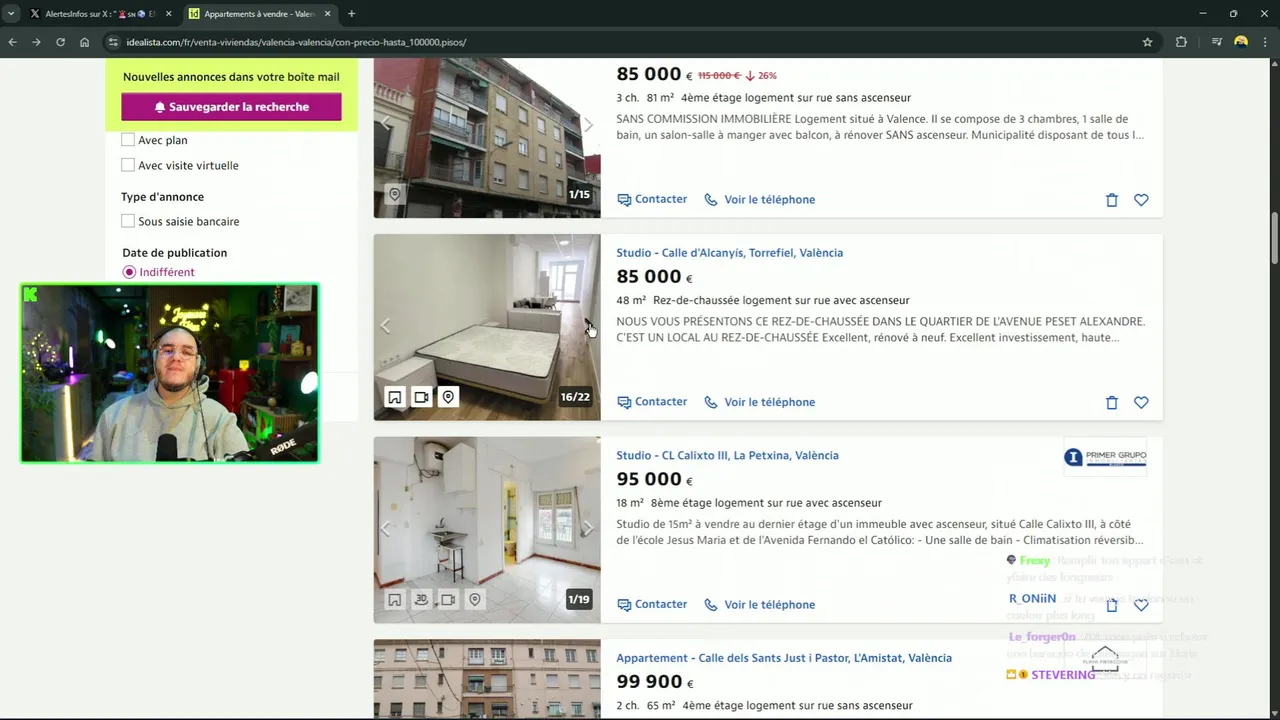Click 'Voir le téléphone' for Calle d'Alcanyís studio

click(760, 402)
